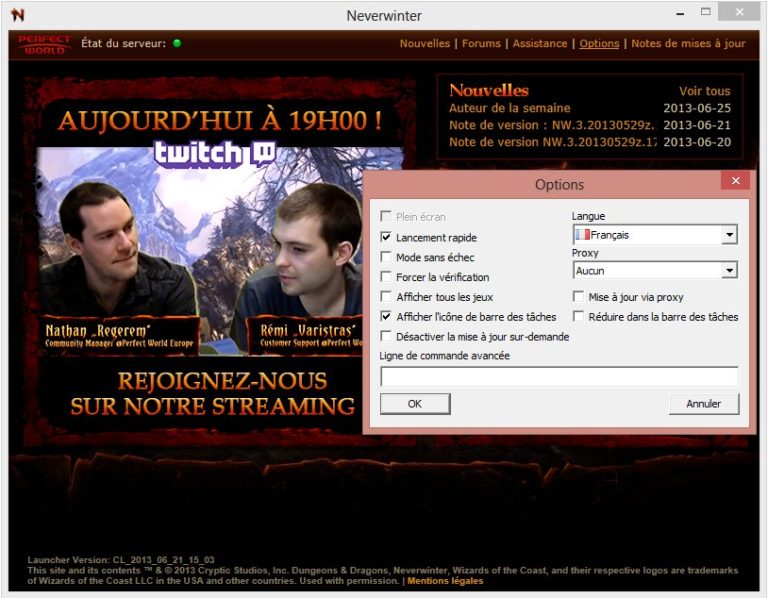The height and width of the screenshot is (598, 768).
Task: Click the Twitch logo on banner
Action: tap(215, 154)
